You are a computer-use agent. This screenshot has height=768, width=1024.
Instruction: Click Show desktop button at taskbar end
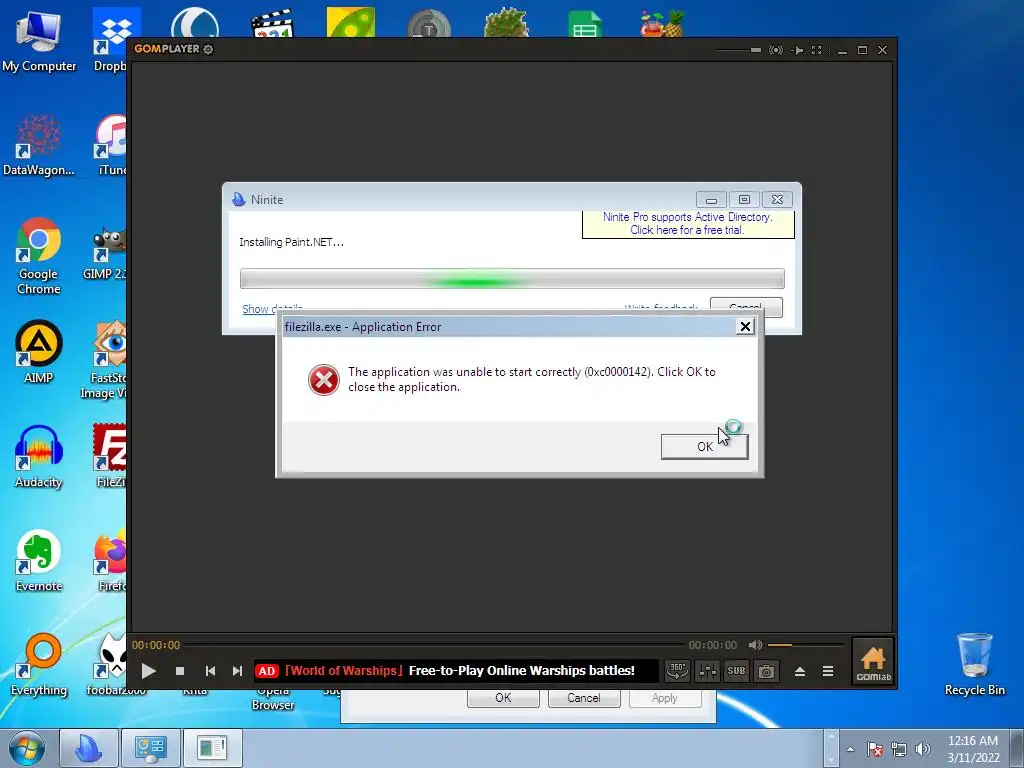[1017, 748]
